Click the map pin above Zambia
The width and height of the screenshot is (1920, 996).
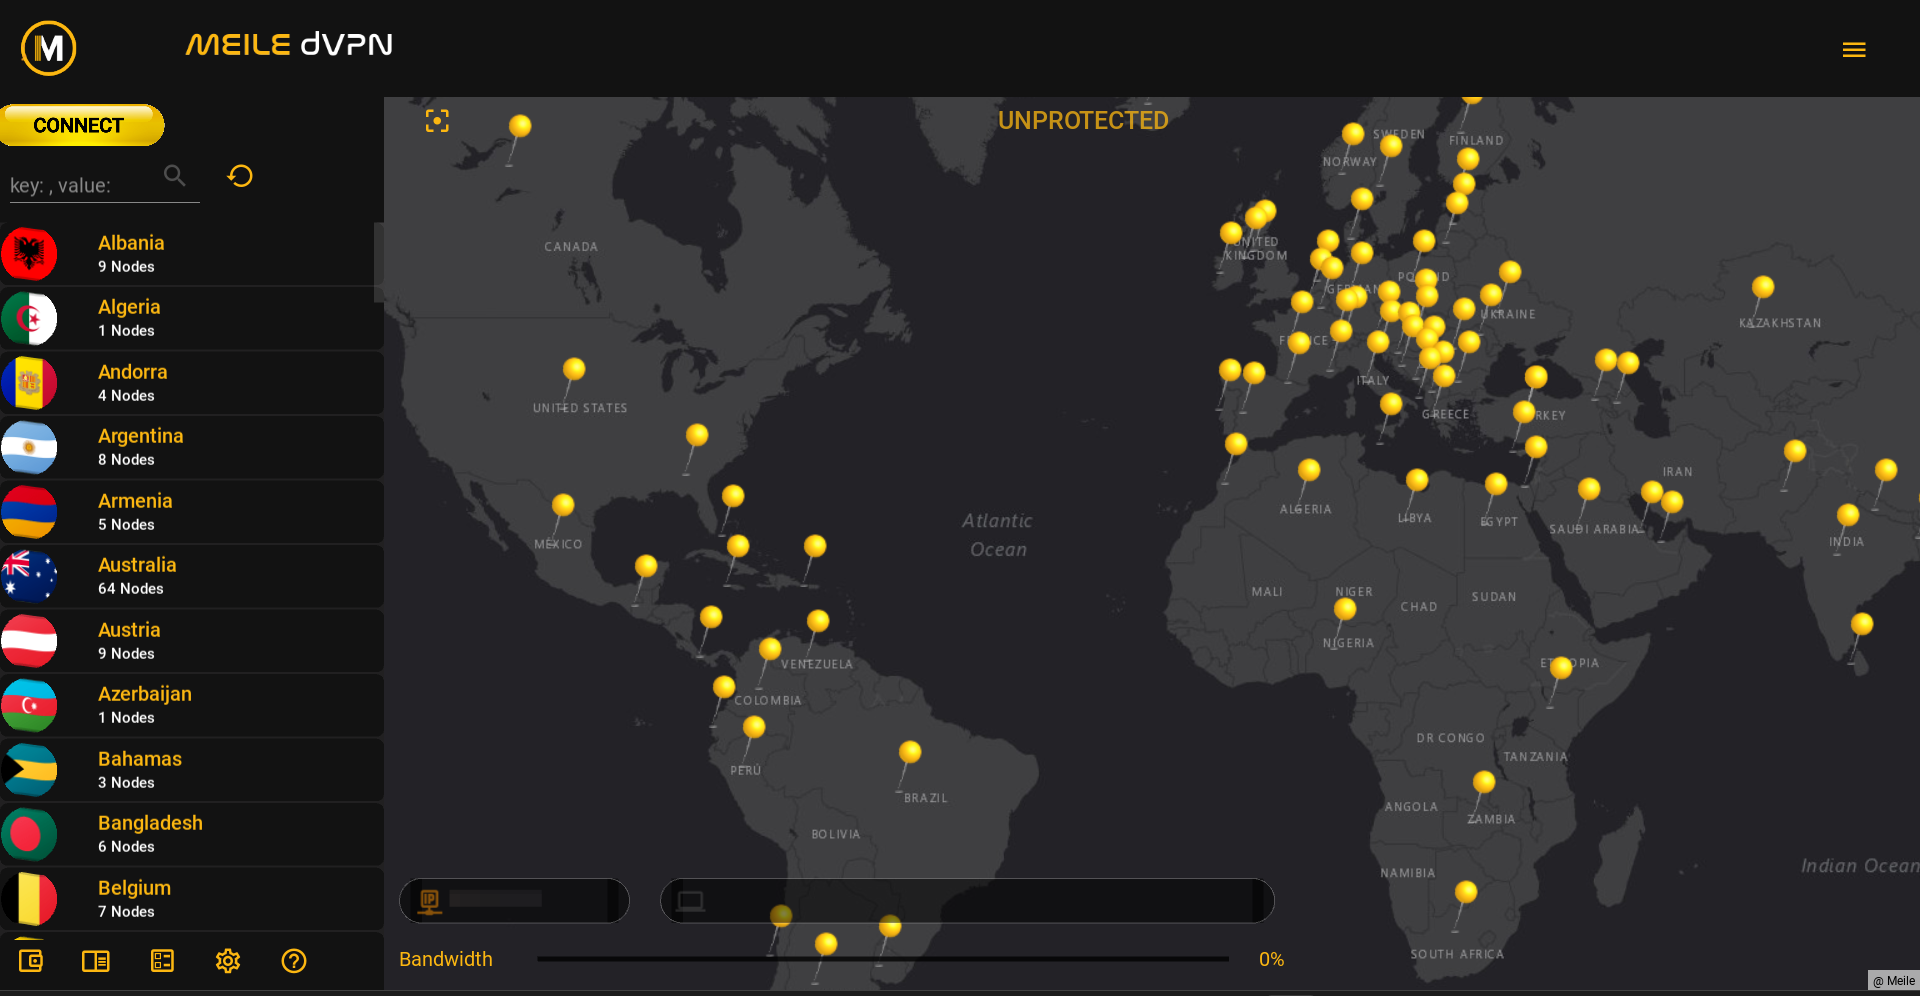(x=1484, y=782)
